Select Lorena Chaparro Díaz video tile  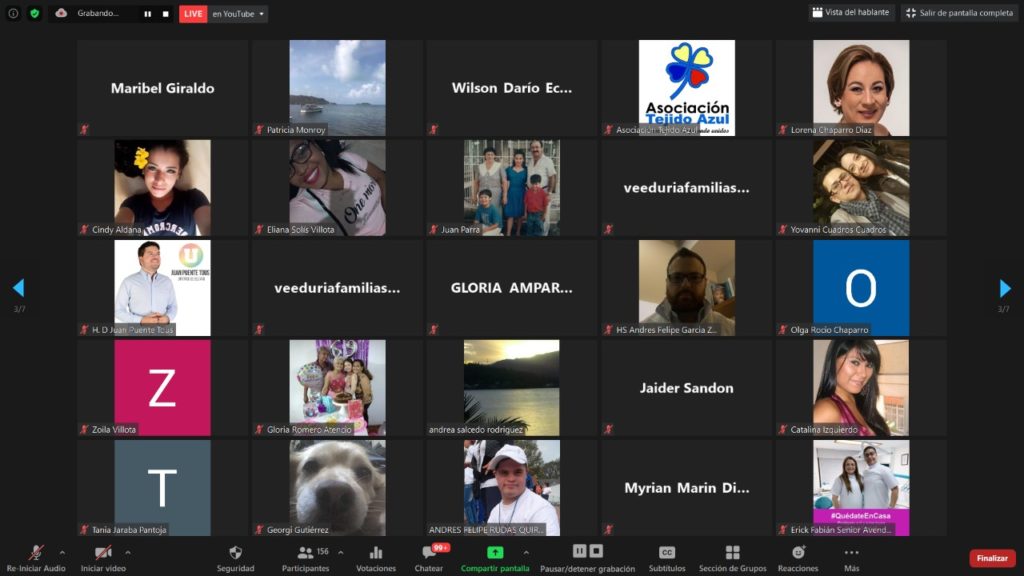pos(861,88)
